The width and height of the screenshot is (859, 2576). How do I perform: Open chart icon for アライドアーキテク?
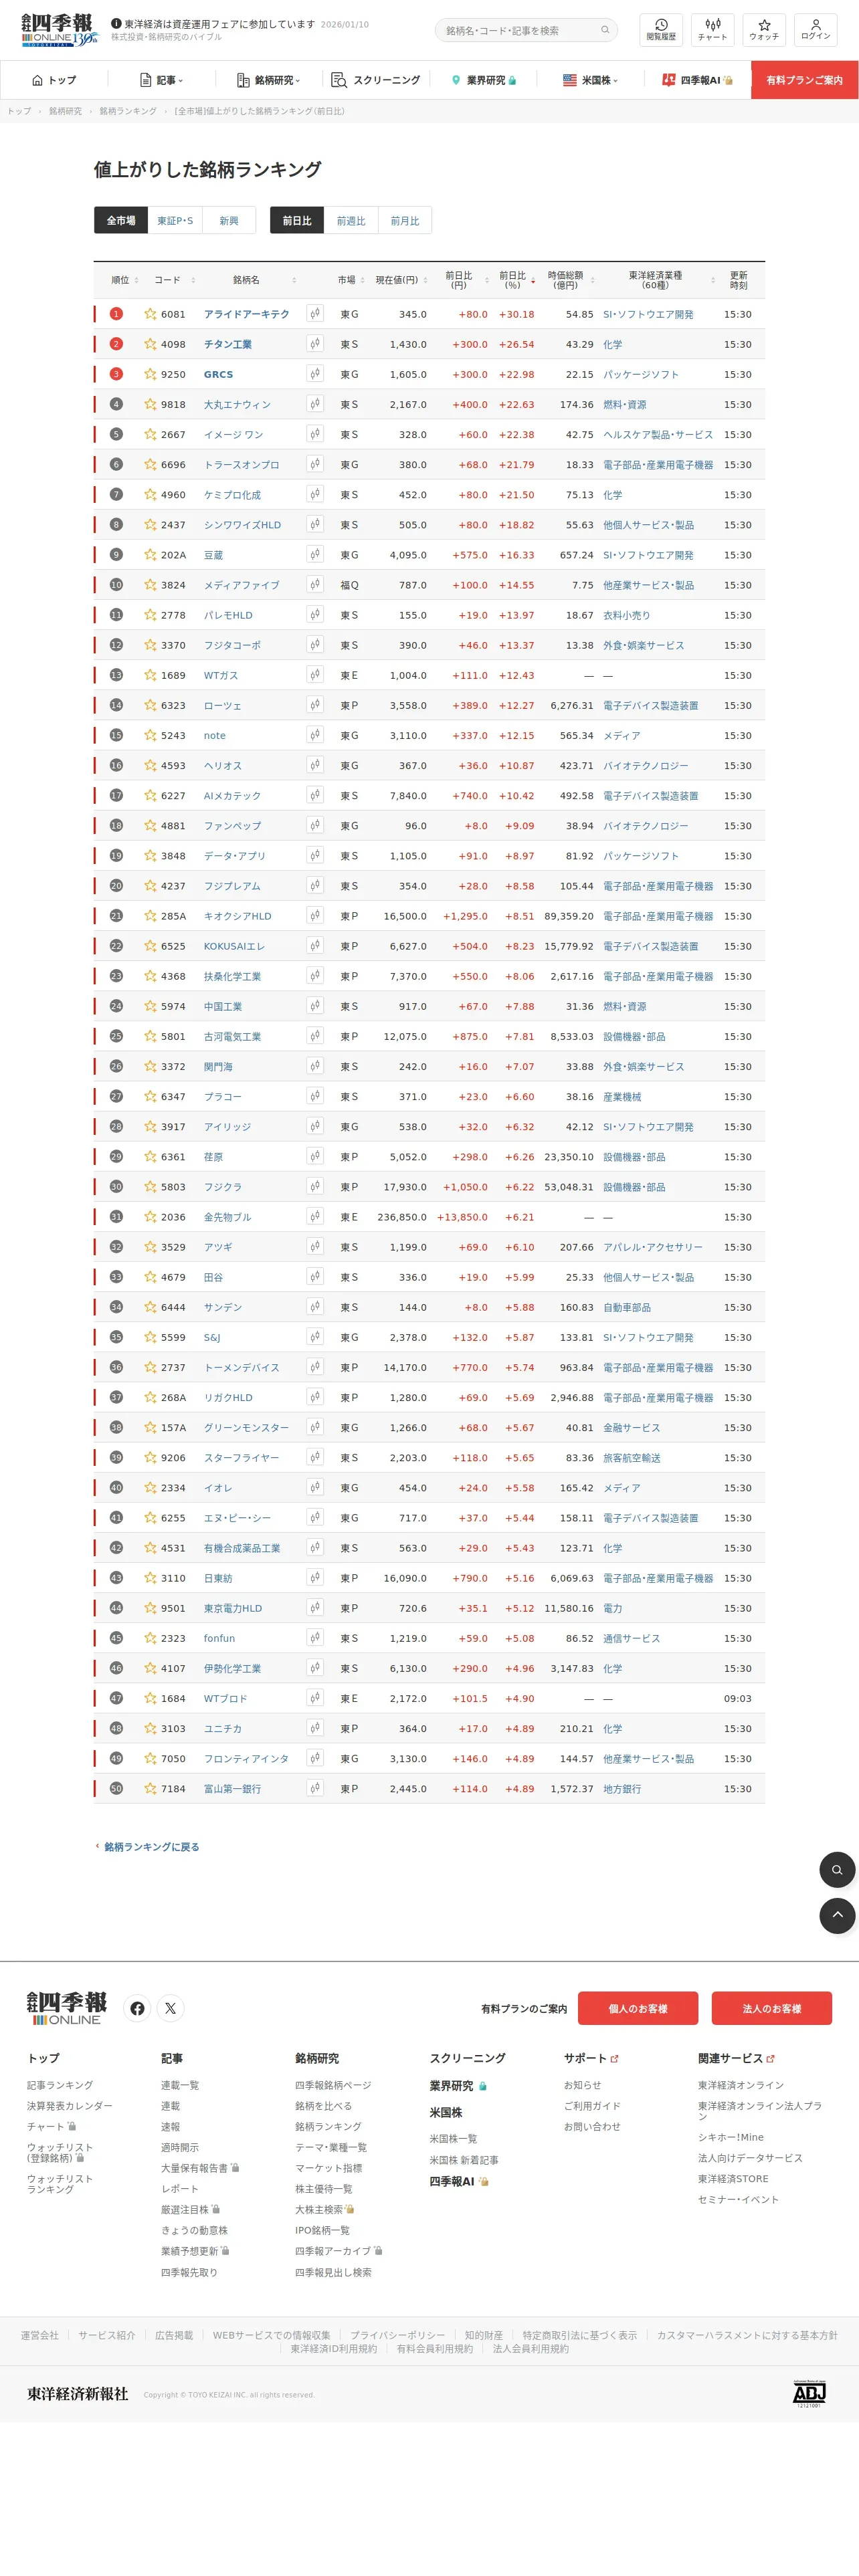315,314
